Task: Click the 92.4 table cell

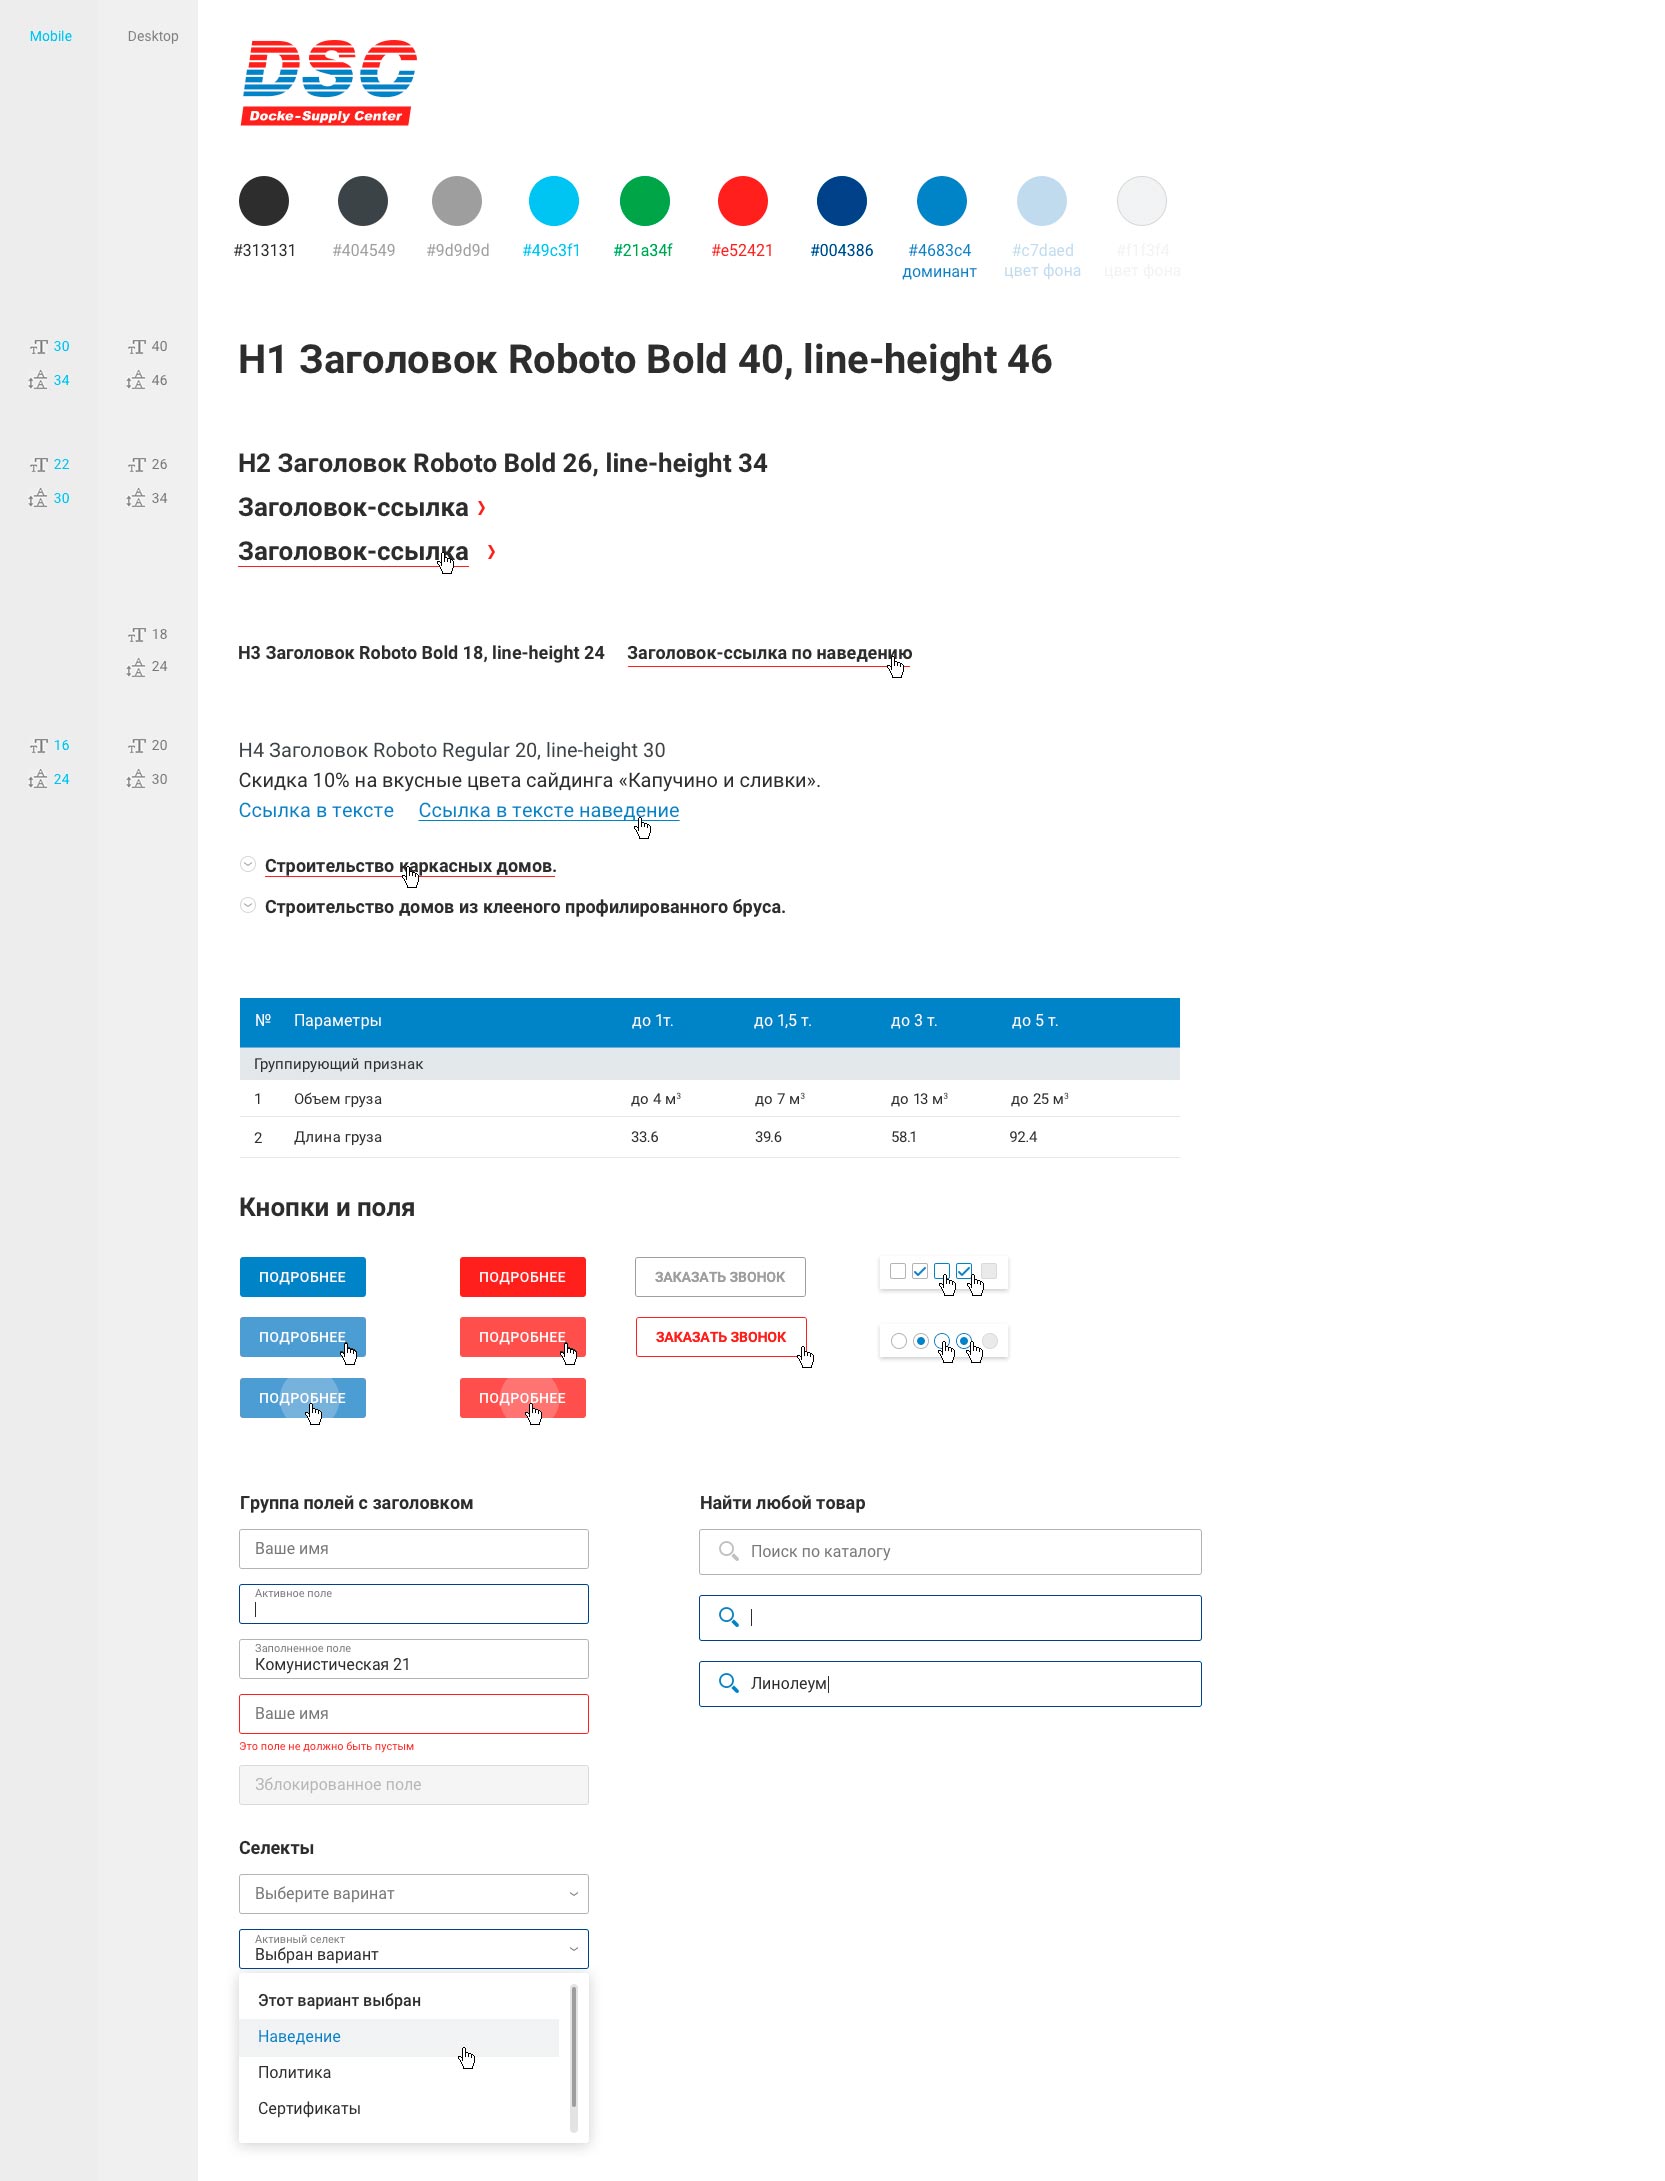Action: [1023, 1137]
